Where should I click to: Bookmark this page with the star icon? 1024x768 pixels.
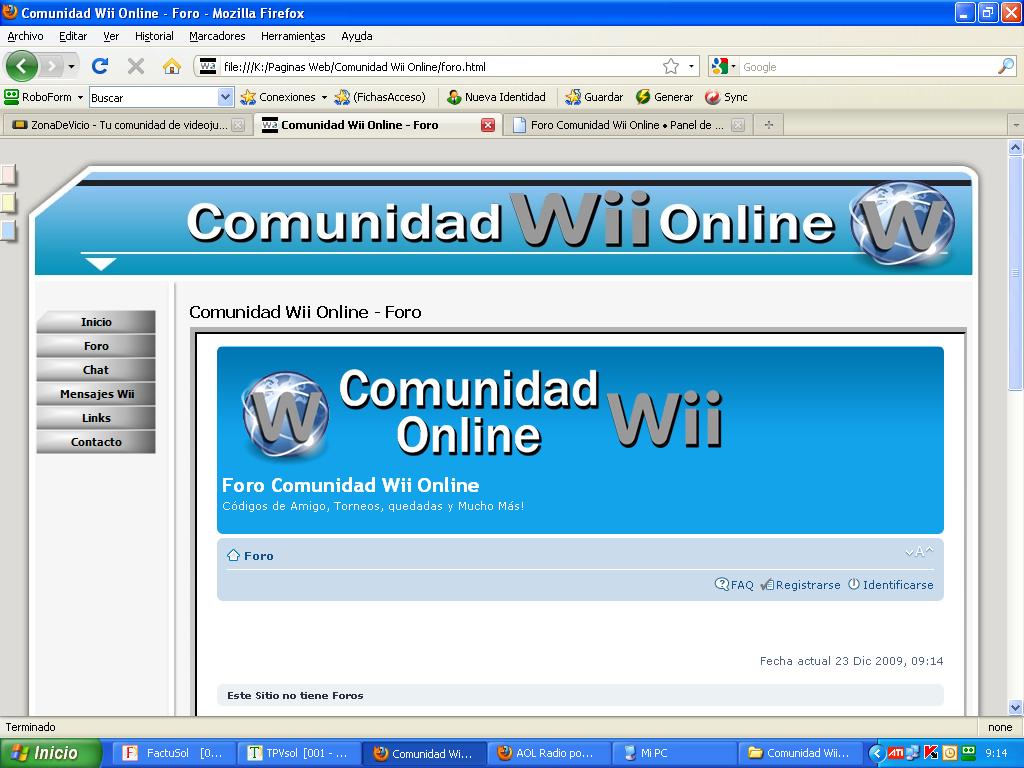tap(671, 66)
